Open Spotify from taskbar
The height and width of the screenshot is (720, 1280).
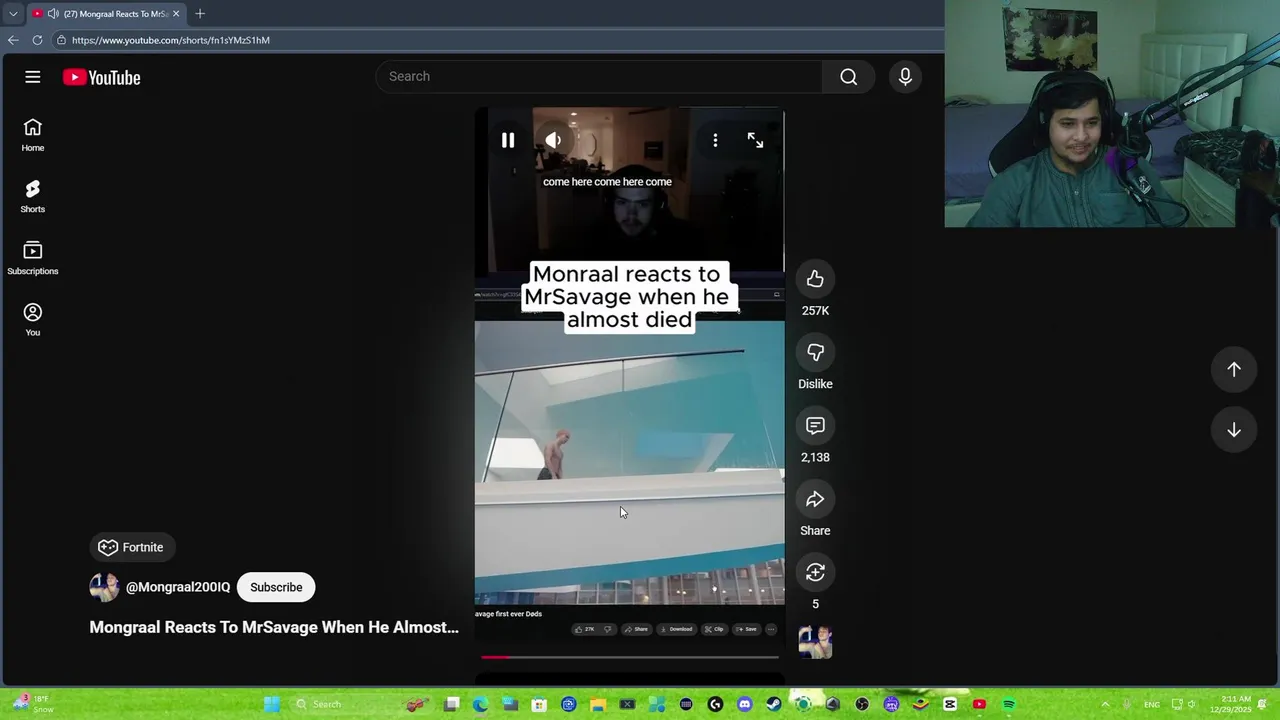point(1008,704)
